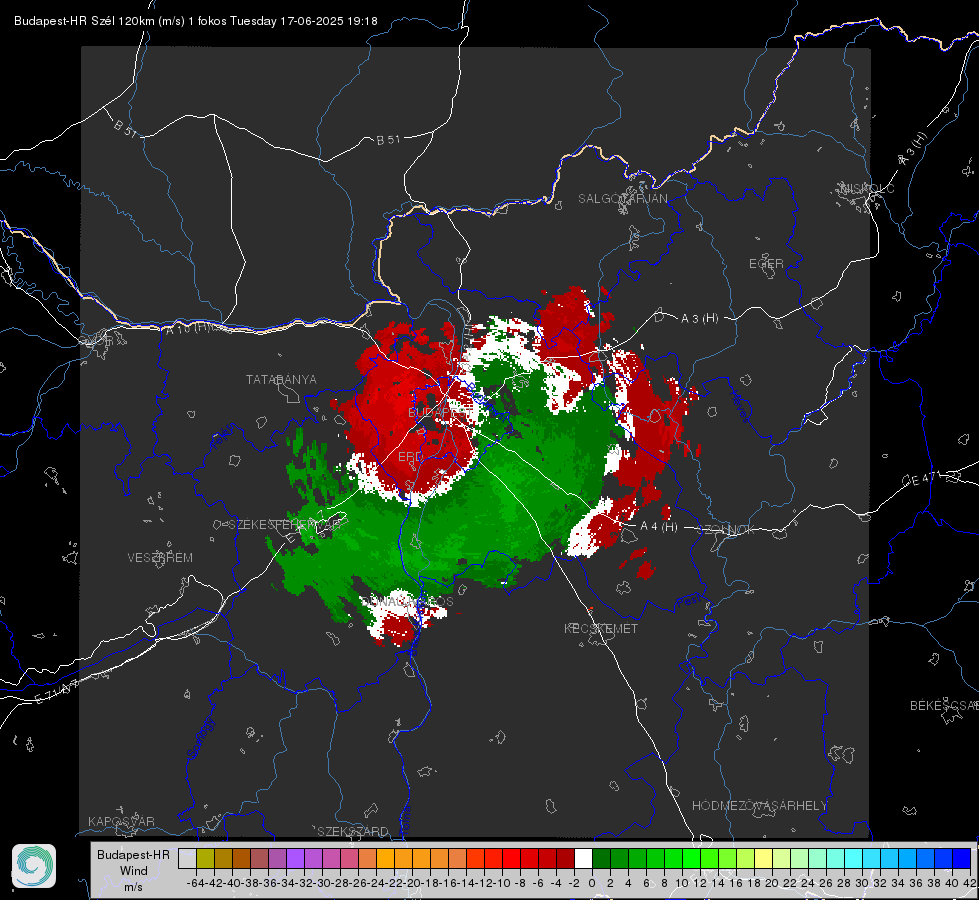Click the ÉRD town label
This screenshot has height=900, width=979.
(410, 457)
